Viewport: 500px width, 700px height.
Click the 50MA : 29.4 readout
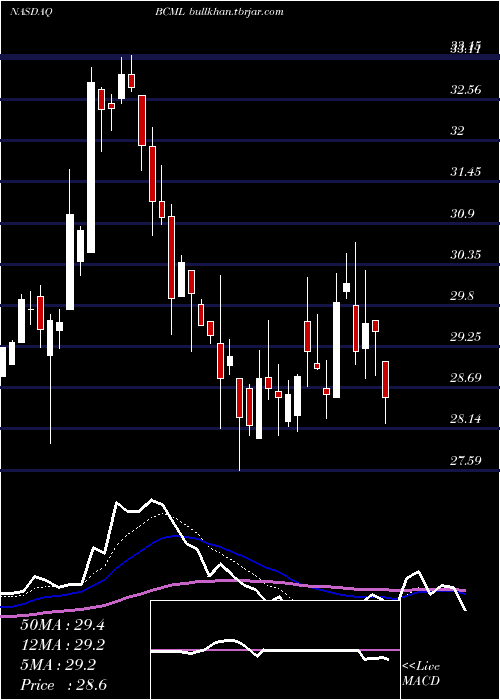[x=62, y=625]
